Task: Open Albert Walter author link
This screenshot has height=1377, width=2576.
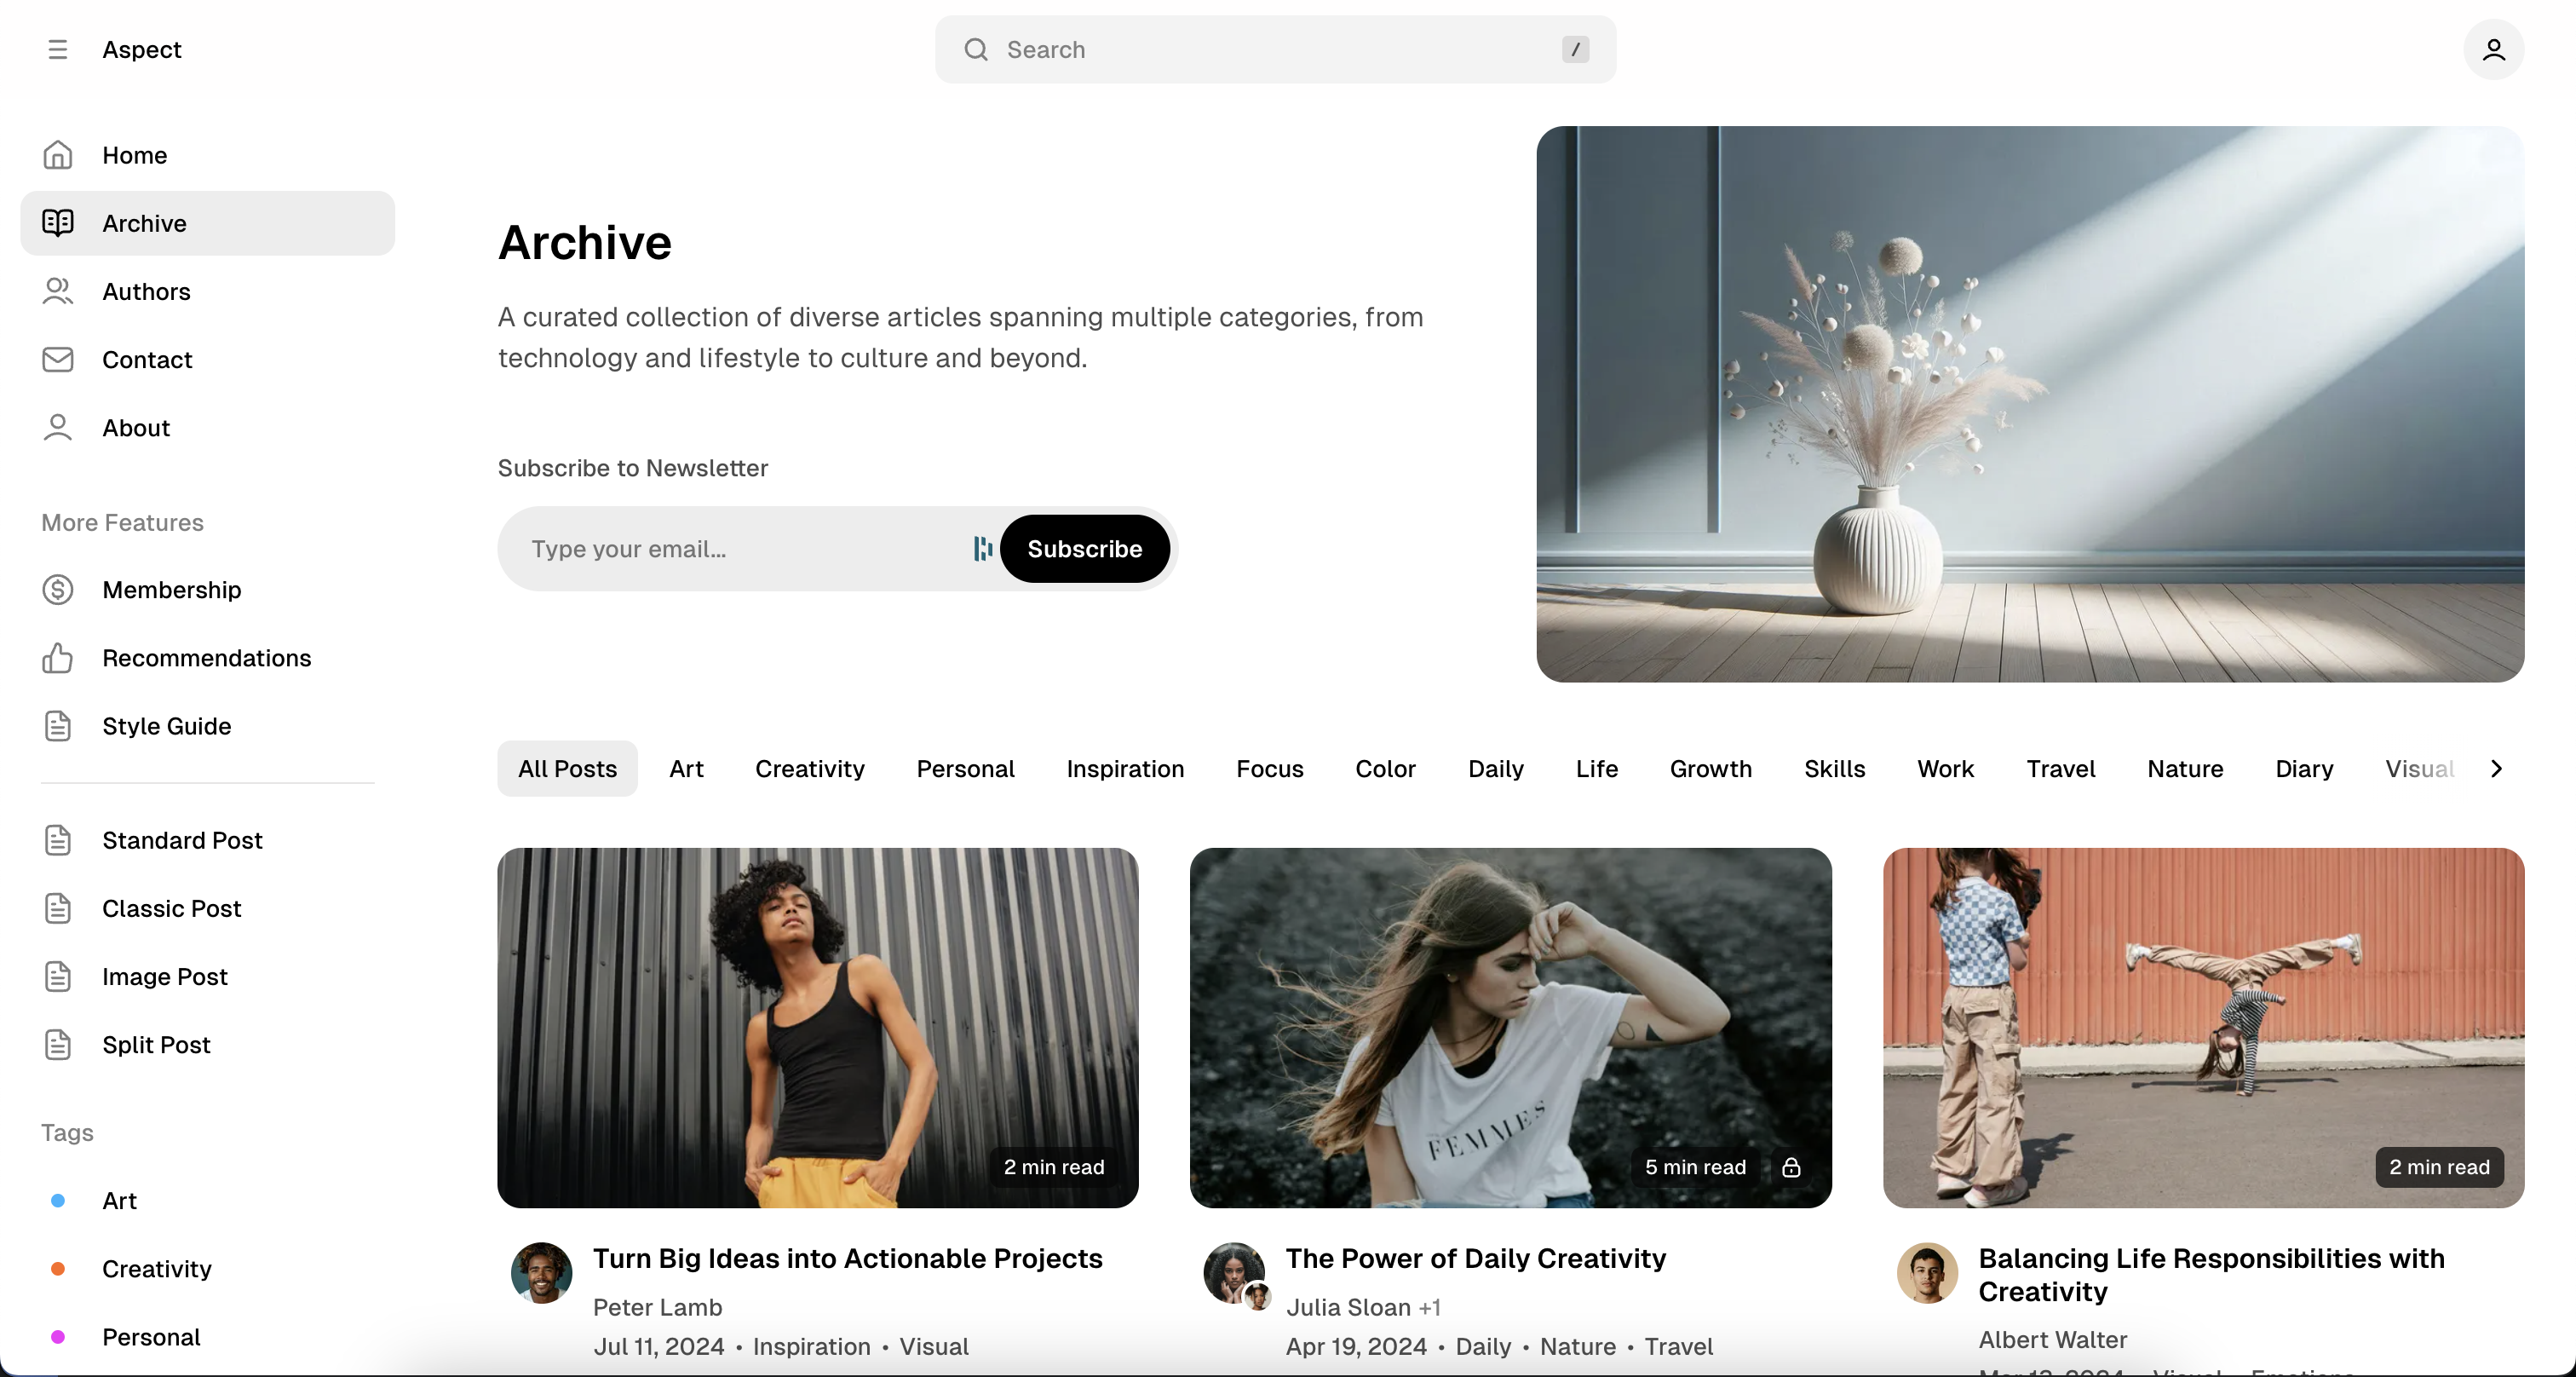Action: pos(2052,1339)
